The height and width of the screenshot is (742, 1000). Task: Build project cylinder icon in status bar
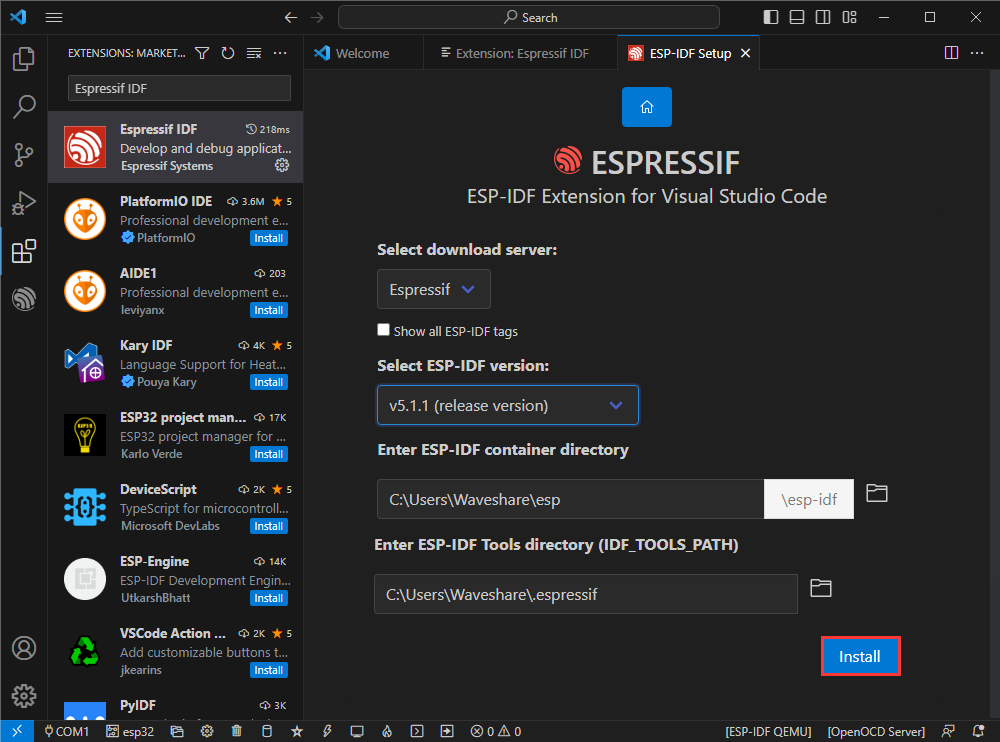[267, 731]
